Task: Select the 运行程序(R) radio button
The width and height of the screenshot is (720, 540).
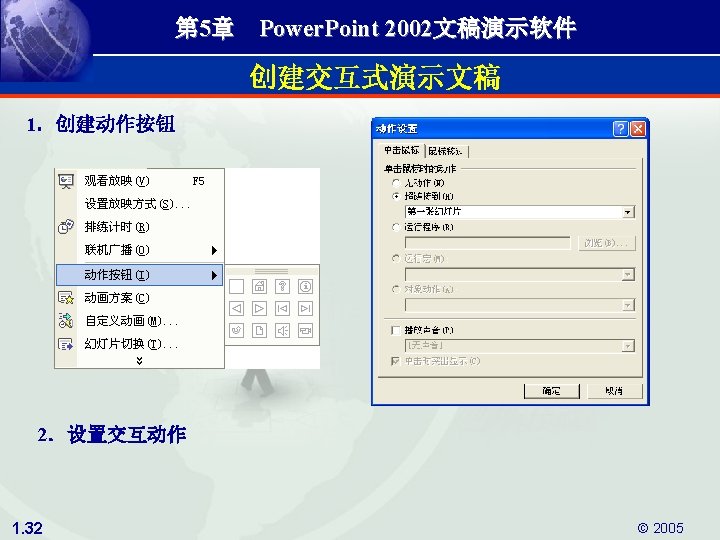Action: coord(396,227)
